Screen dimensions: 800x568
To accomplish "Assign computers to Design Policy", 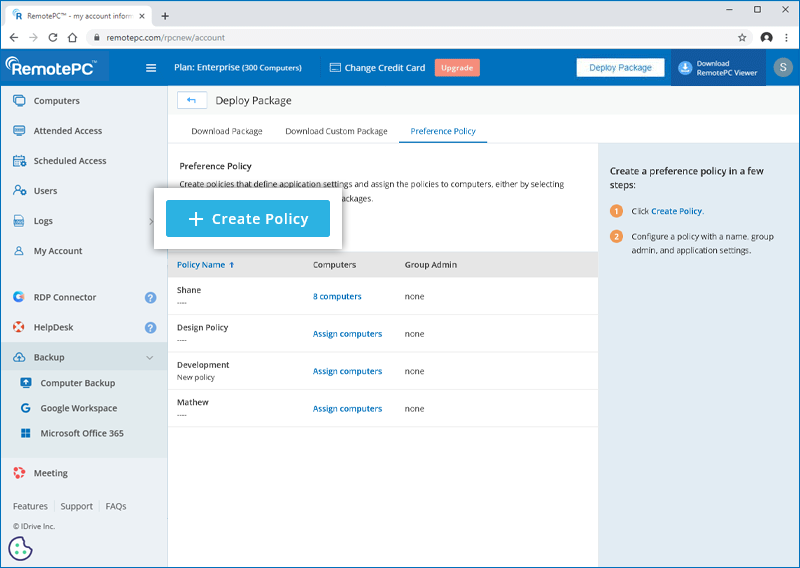I will [x=347, y=334].
